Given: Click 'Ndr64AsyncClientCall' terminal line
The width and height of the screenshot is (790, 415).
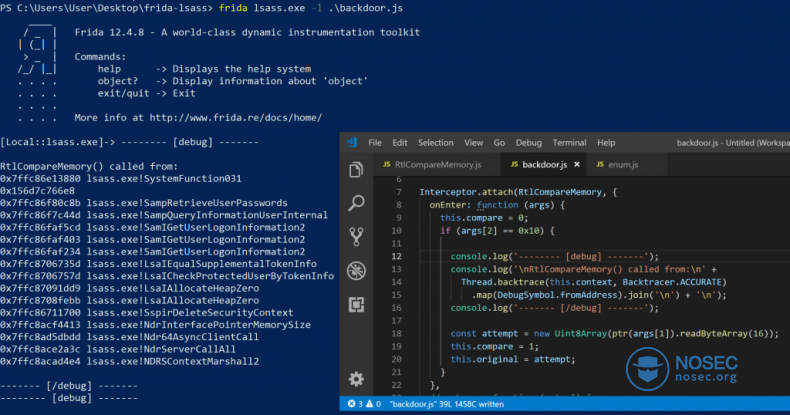Looking at the screenshot, I should 129,337.
